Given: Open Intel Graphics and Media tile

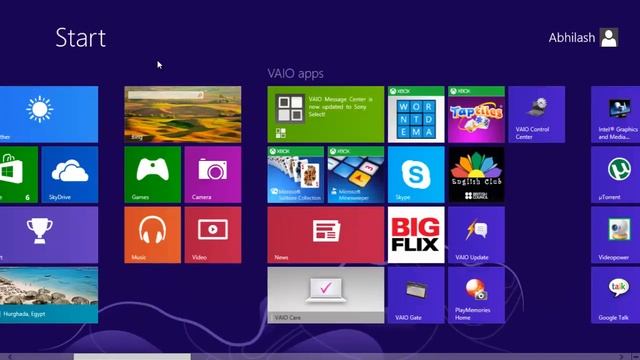Looking at the screenshot, I should (x=616, y=114).
